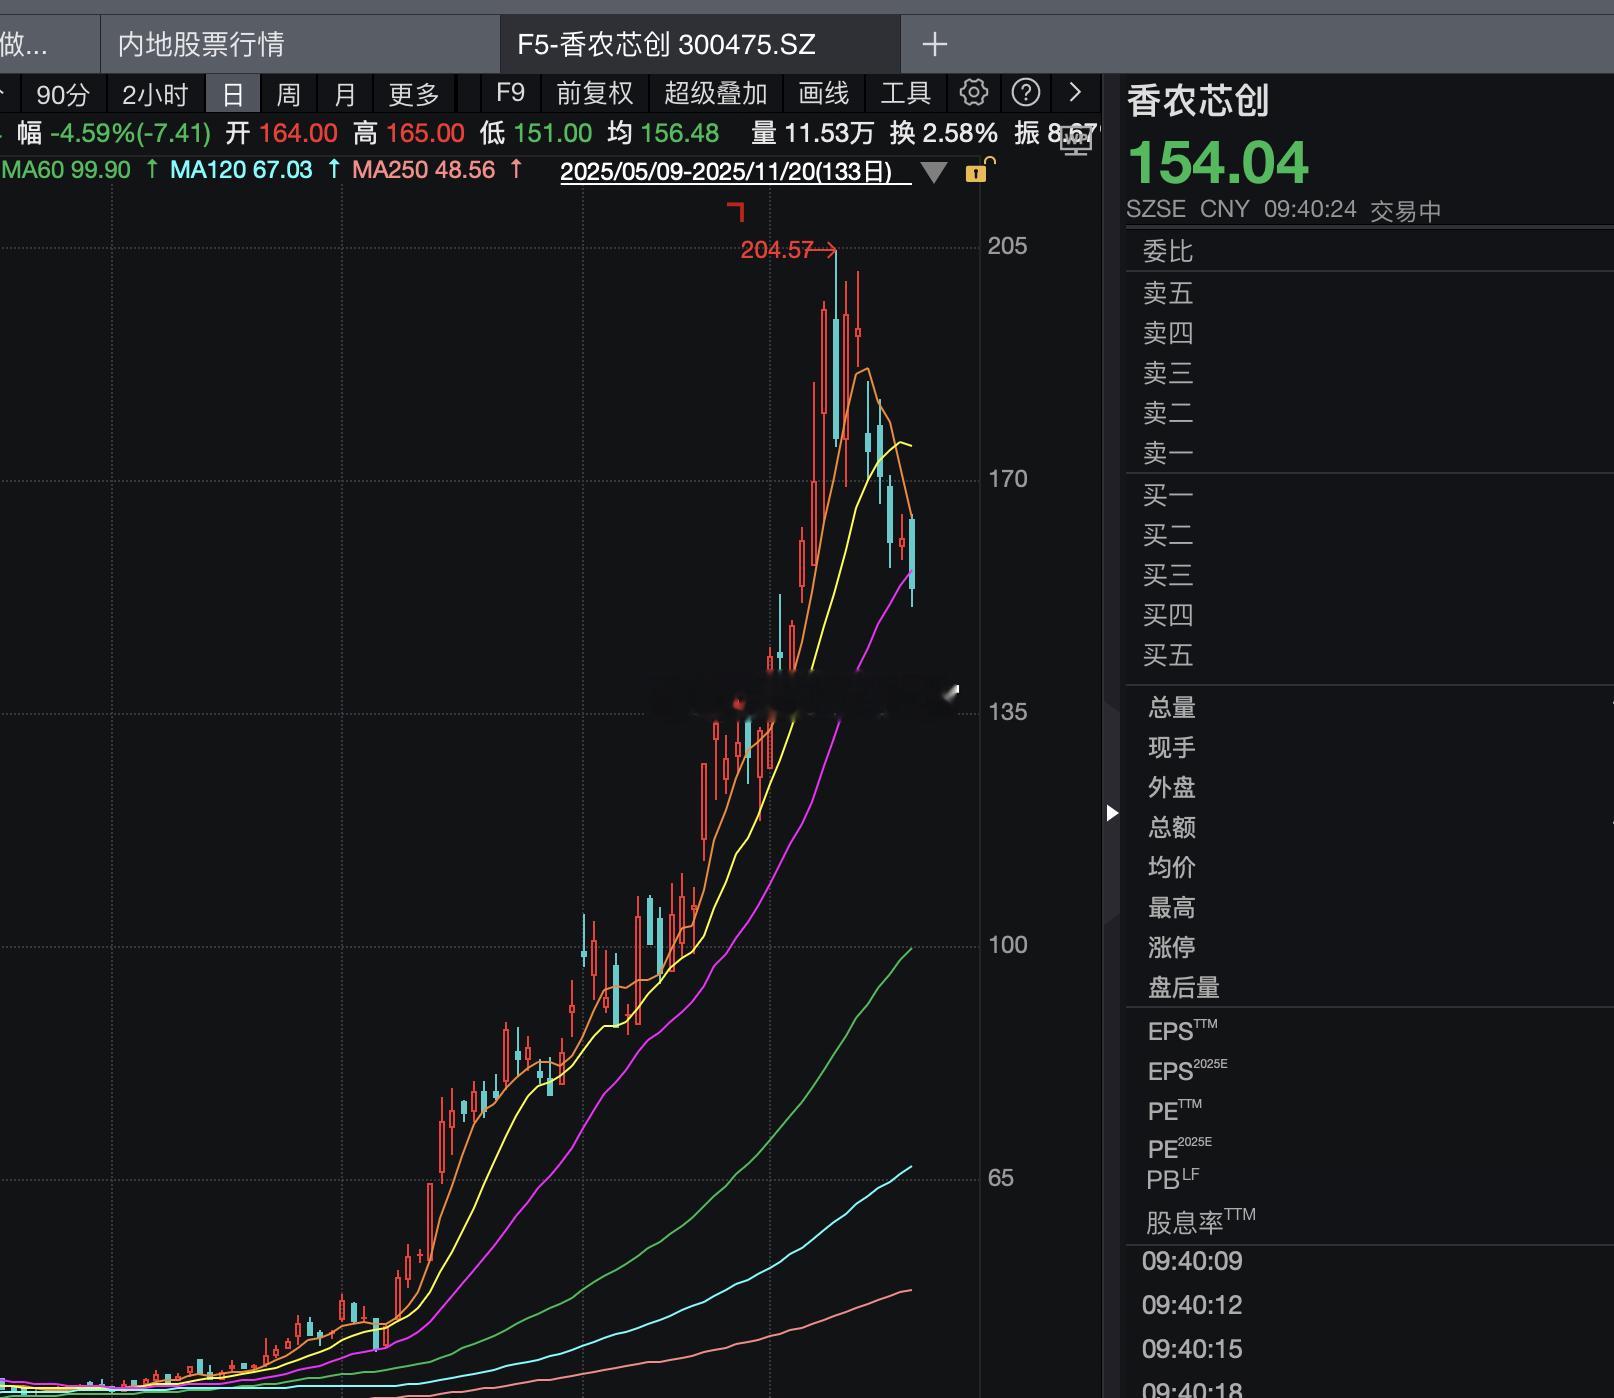Screen dimensions: 1614x1398
Task: Click the EPS TTM label
Action: pos(1183,1031)
